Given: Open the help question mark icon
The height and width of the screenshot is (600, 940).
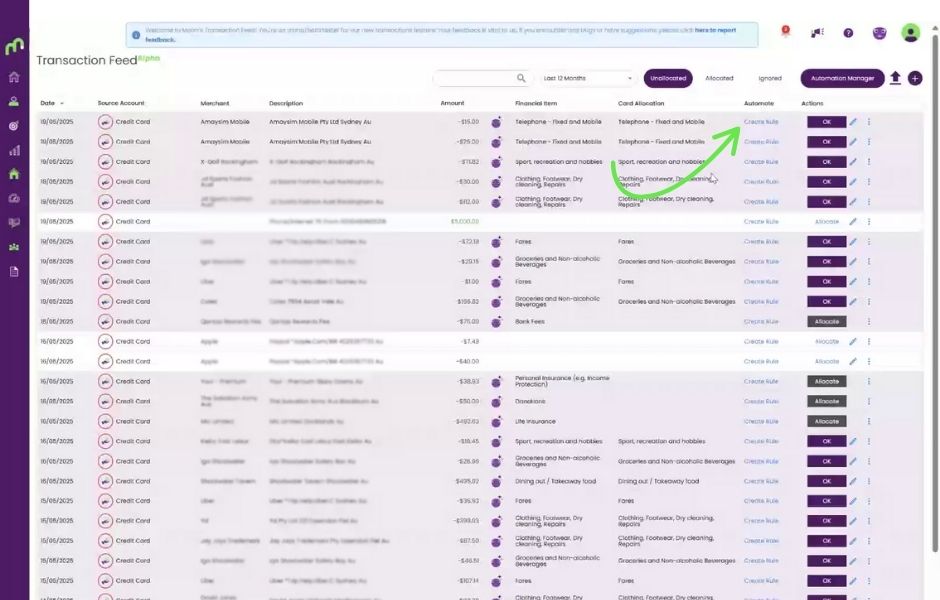Looking at the screenshot, I should (x=848, y=33).
